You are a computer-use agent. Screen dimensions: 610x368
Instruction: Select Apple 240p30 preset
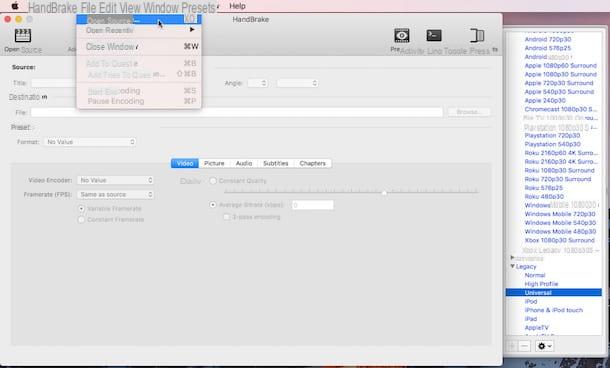click(x=545, y=100)
